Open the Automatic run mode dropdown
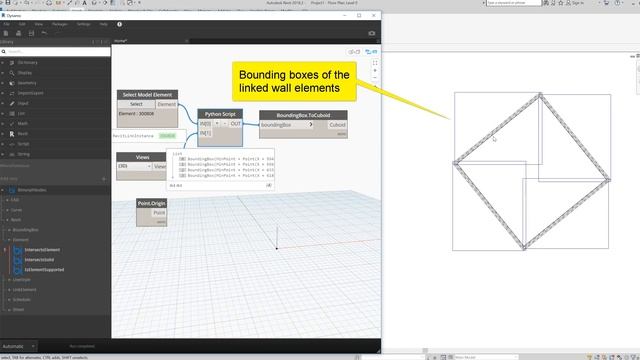 [x=19, y=347]
